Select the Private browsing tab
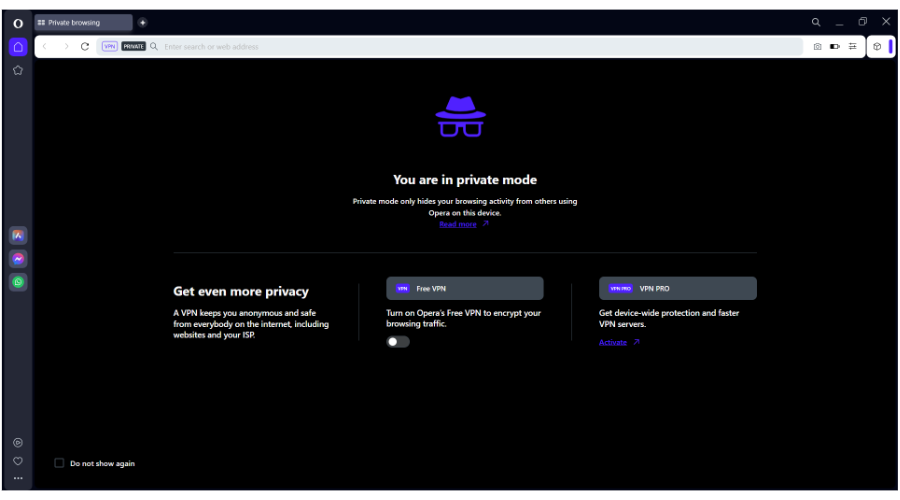The height and width of the screenshot is (500, 900). [83, 22]
